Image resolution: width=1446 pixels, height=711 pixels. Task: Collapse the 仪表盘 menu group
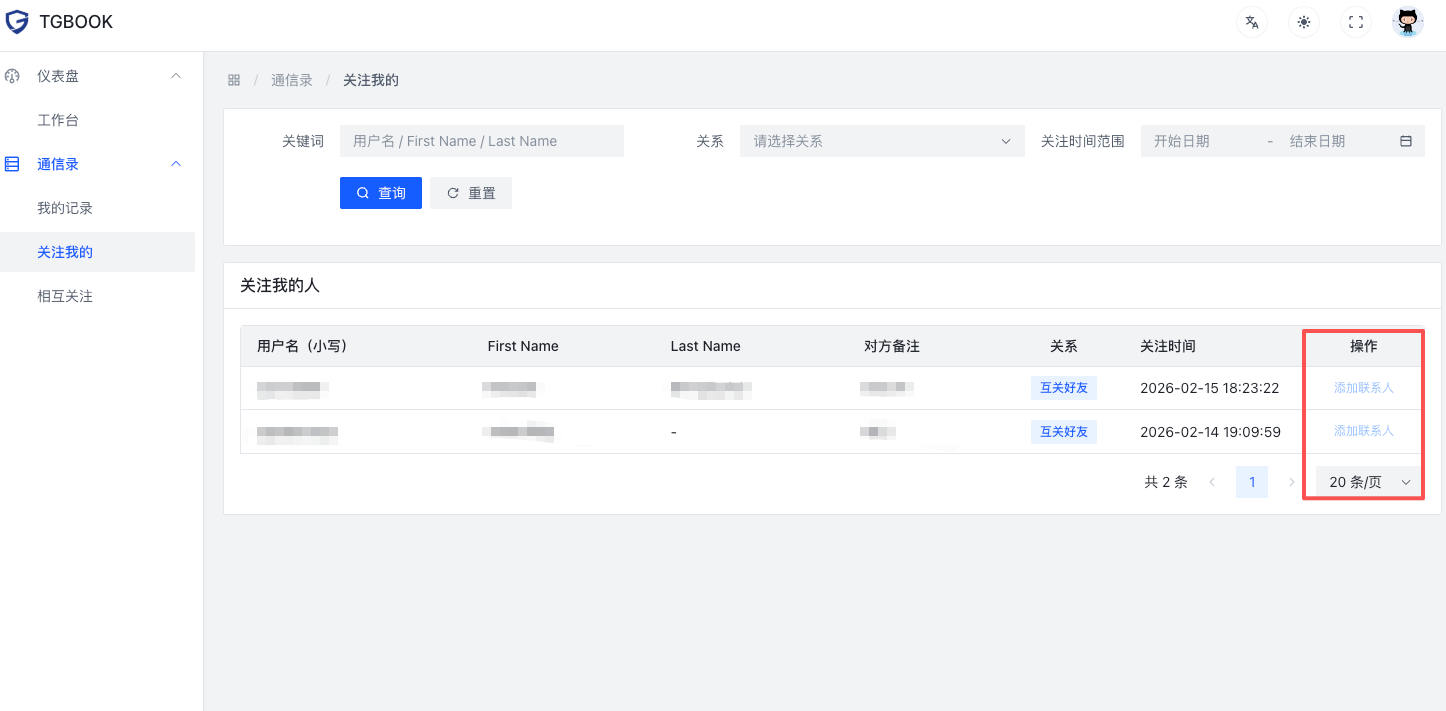pos(176,76)
